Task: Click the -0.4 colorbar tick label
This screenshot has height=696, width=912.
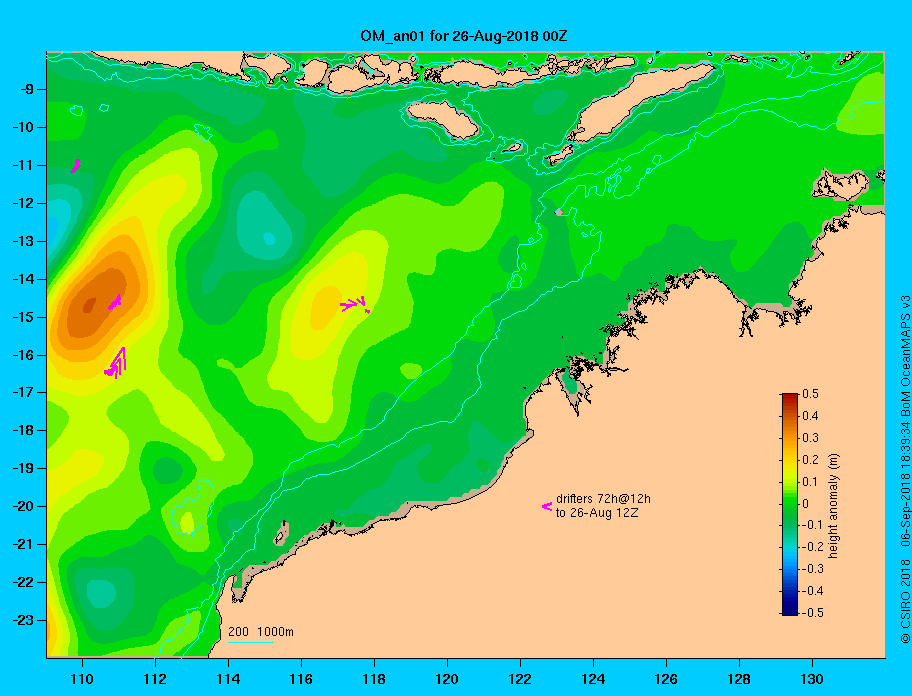Action: click(x=813, y=591)
